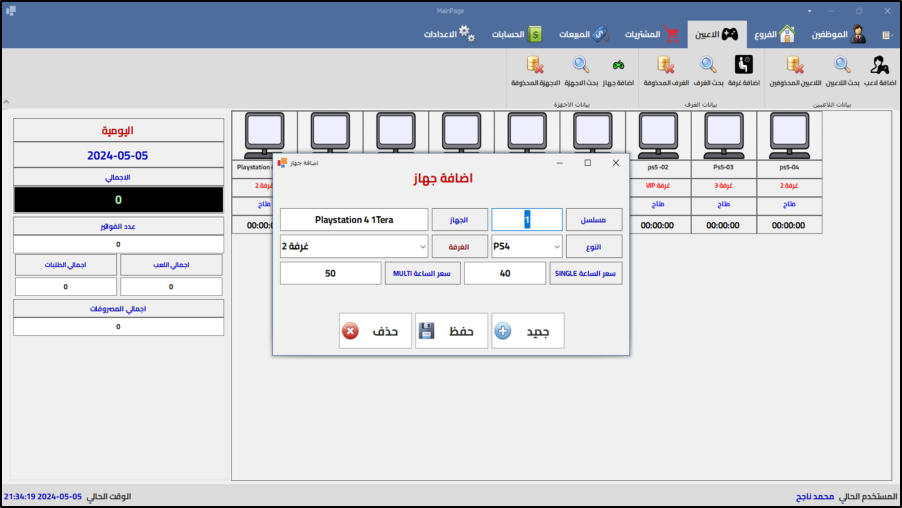Expand the room (غرفة 2) dropdown
902x508 pixels.
click(x=421, y=246)
